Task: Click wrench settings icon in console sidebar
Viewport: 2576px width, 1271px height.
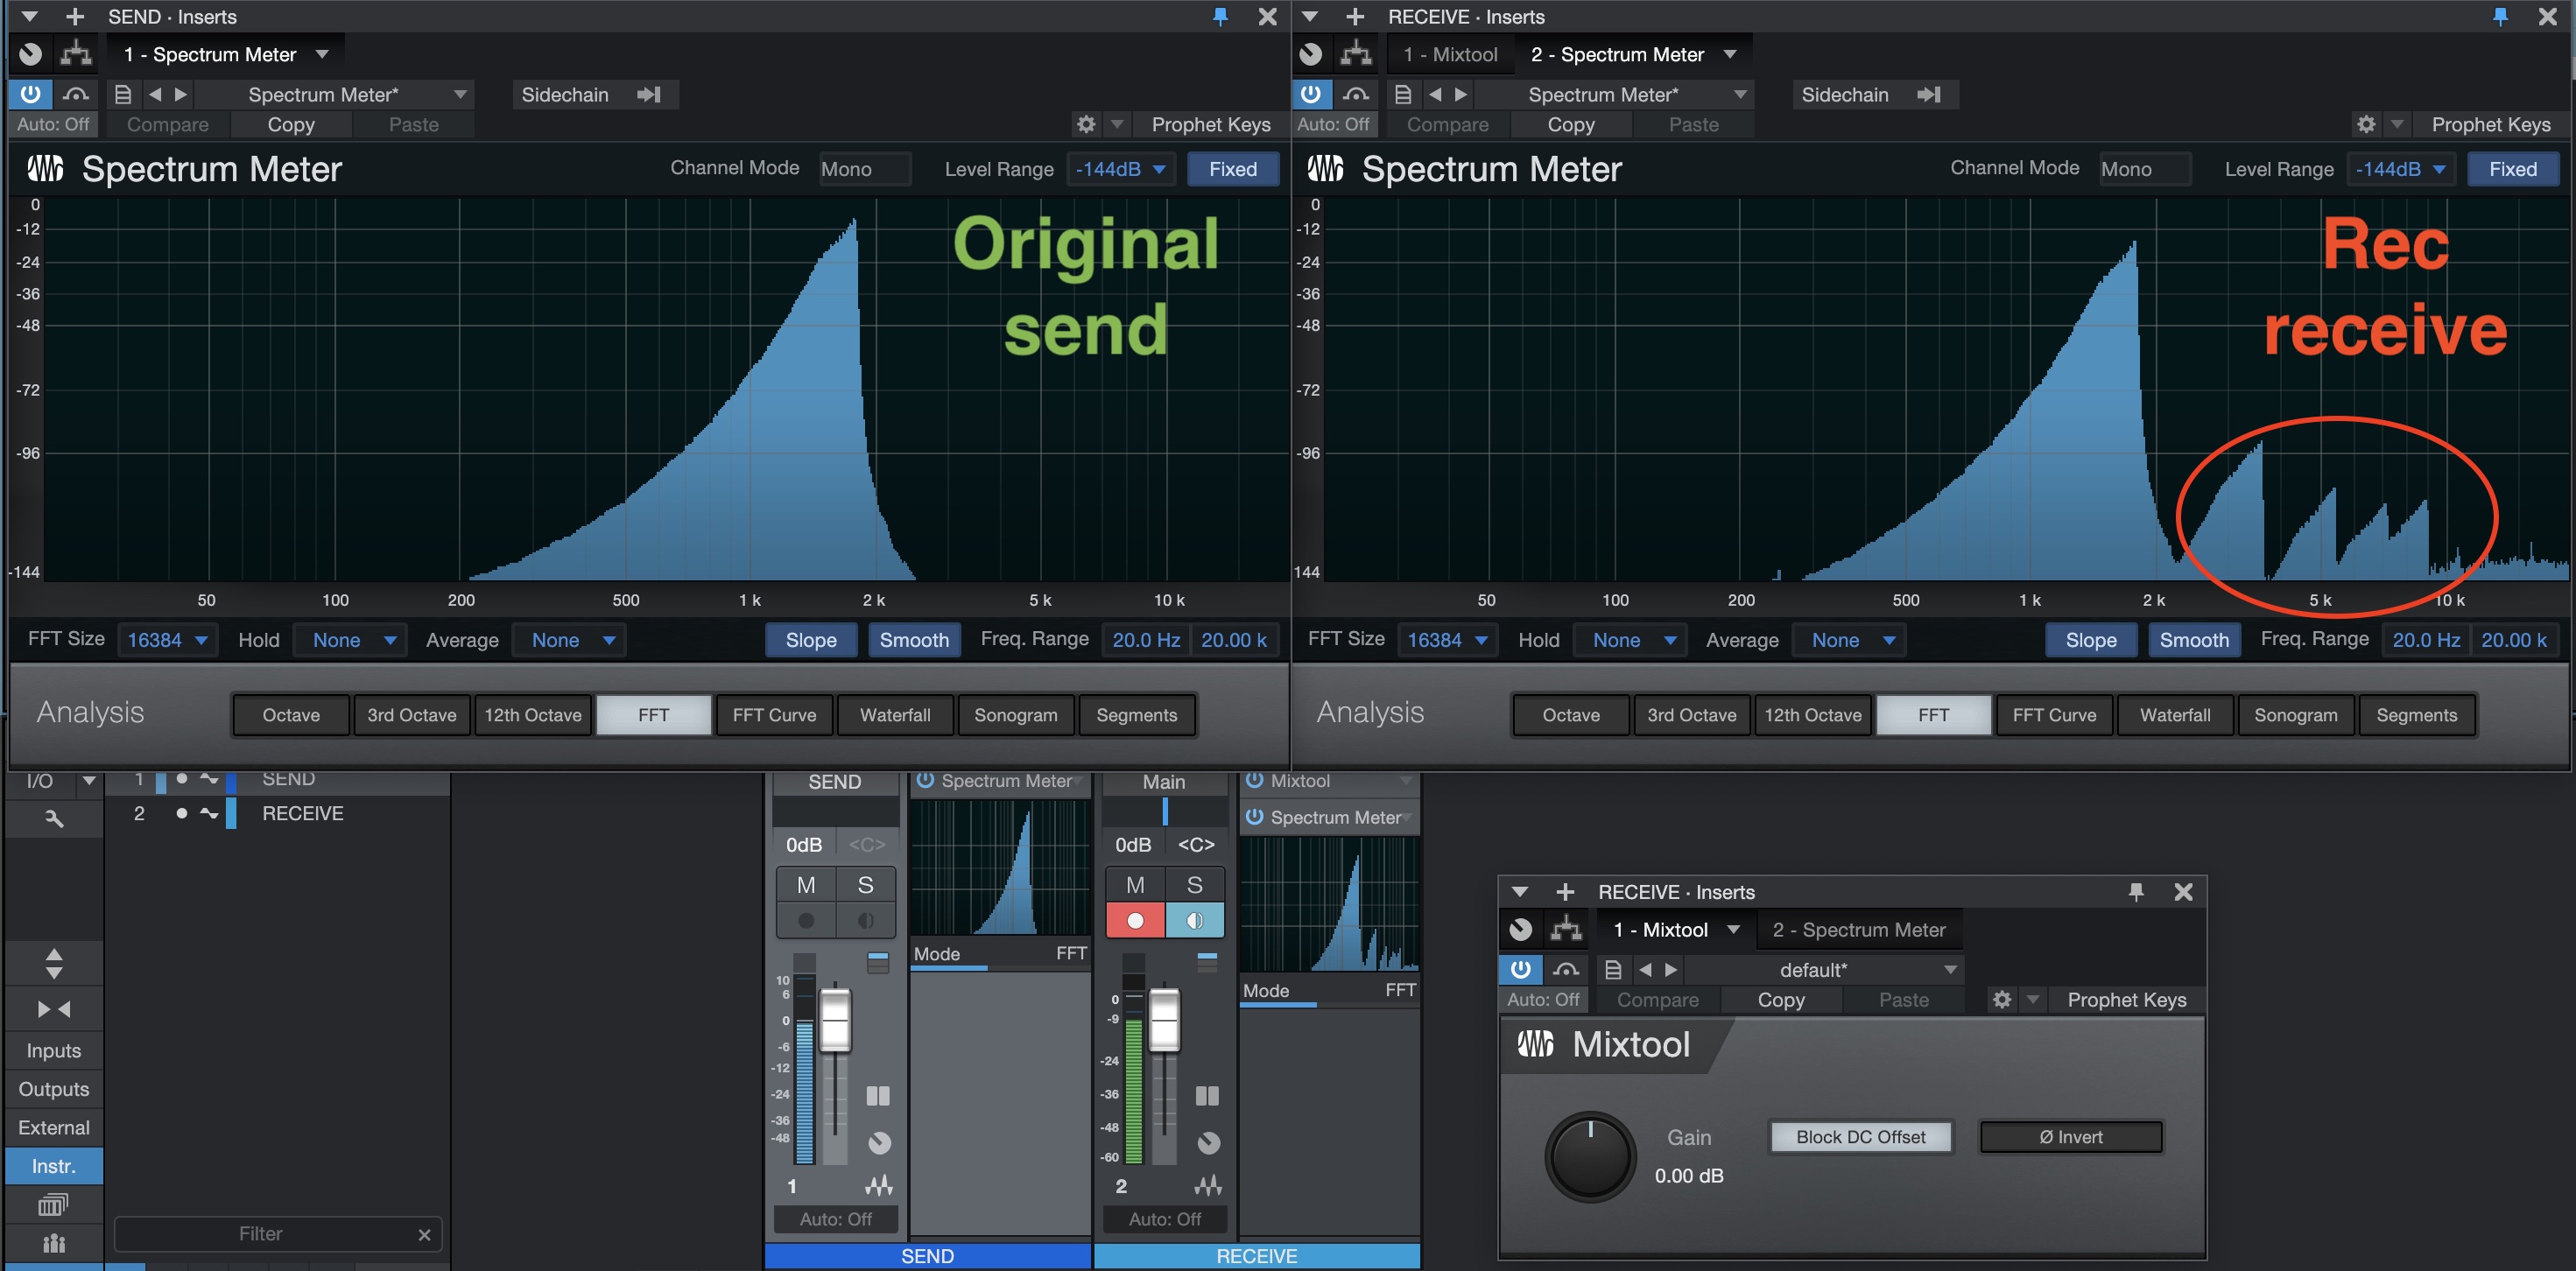Action: (x=54, y=819)
